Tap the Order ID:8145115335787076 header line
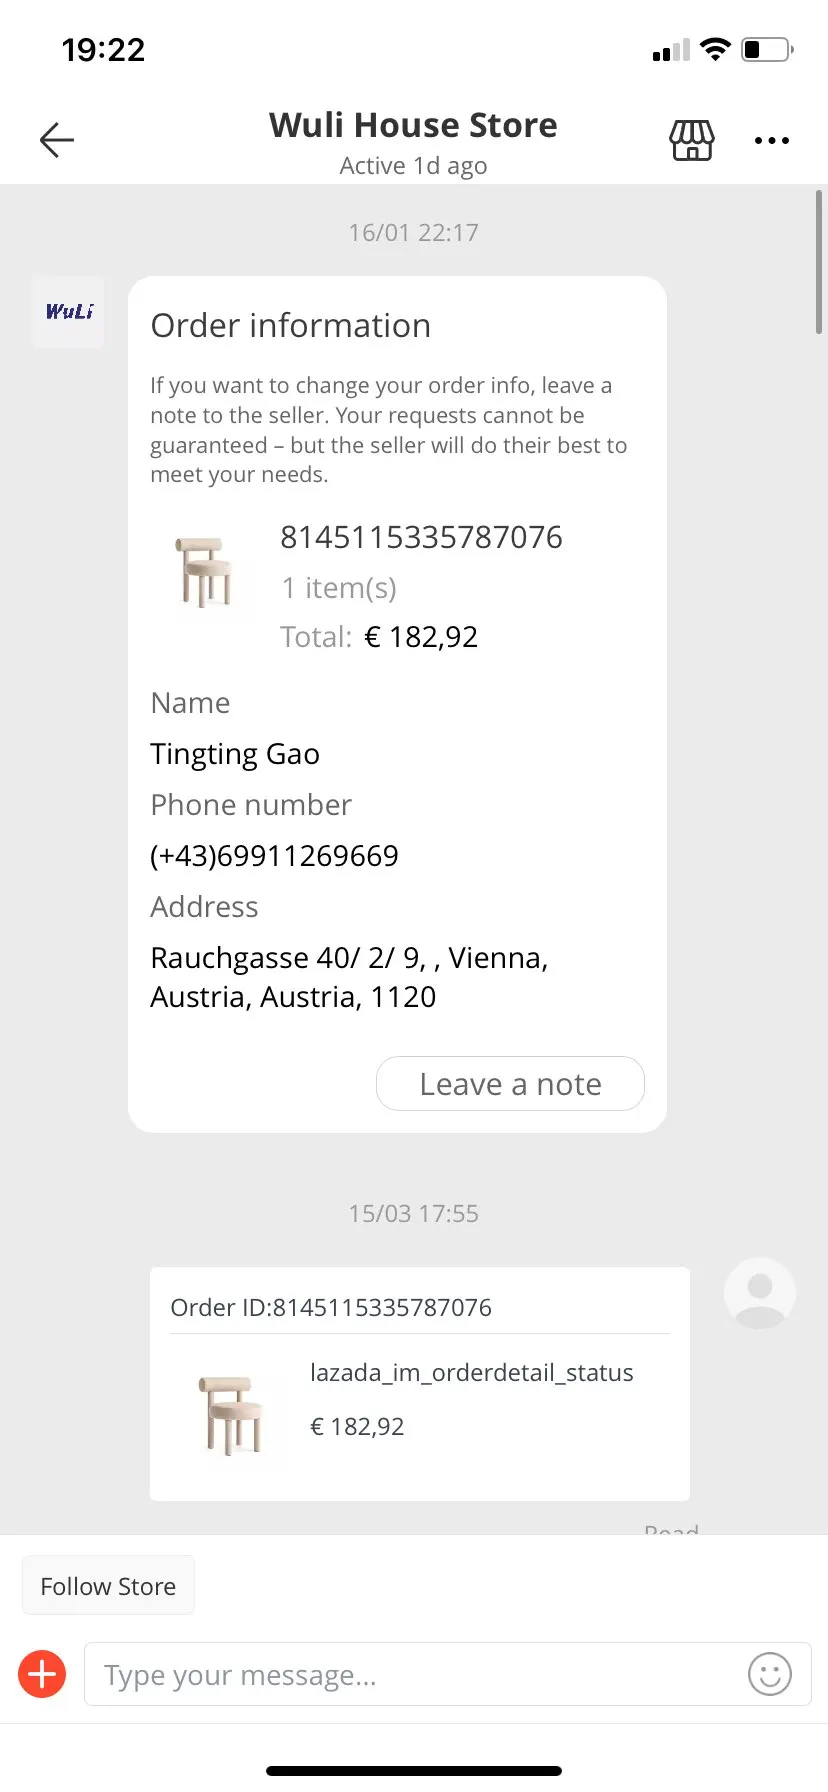Viewport: 828px width, 1792px height. (331, 1307)
